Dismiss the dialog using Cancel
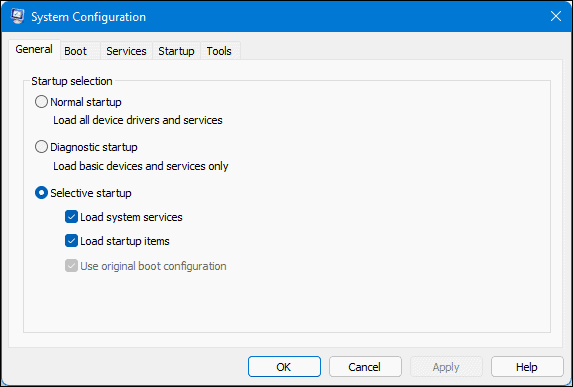573x387 pixels. (x=365, y=367)
